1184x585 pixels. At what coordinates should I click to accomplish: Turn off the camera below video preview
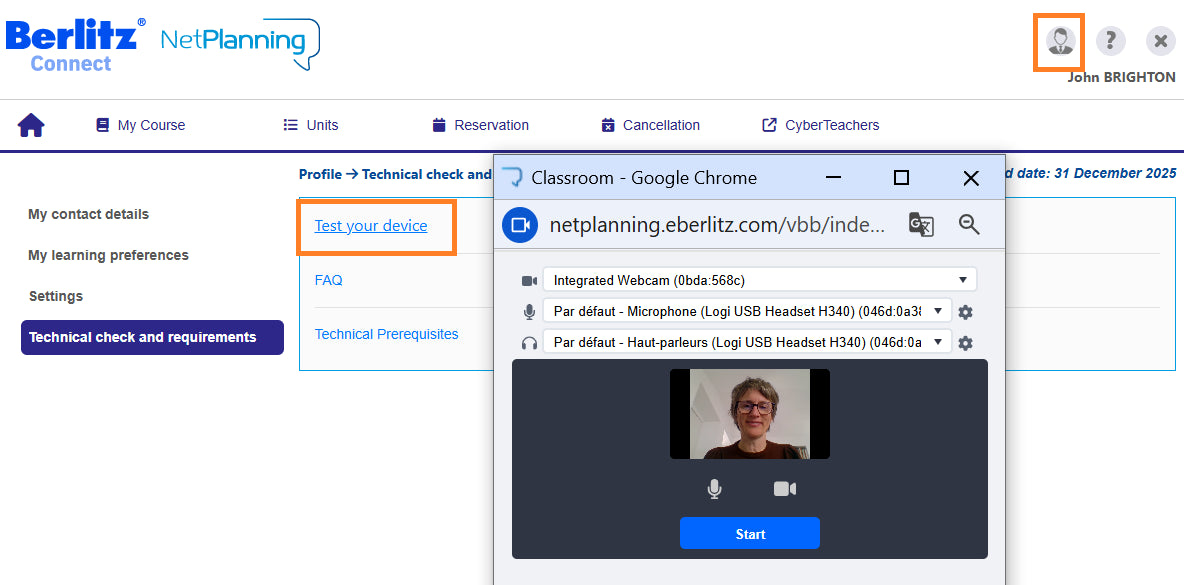(785, 489)
